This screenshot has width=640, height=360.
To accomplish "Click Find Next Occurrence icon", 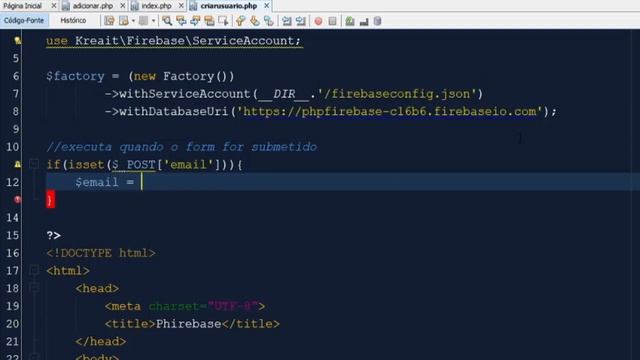I will (195, 21).
